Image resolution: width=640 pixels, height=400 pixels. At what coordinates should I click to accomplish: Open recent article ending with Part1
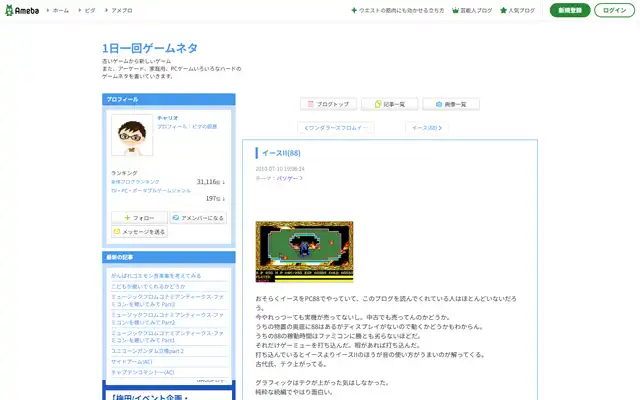[x=167, y=337]
